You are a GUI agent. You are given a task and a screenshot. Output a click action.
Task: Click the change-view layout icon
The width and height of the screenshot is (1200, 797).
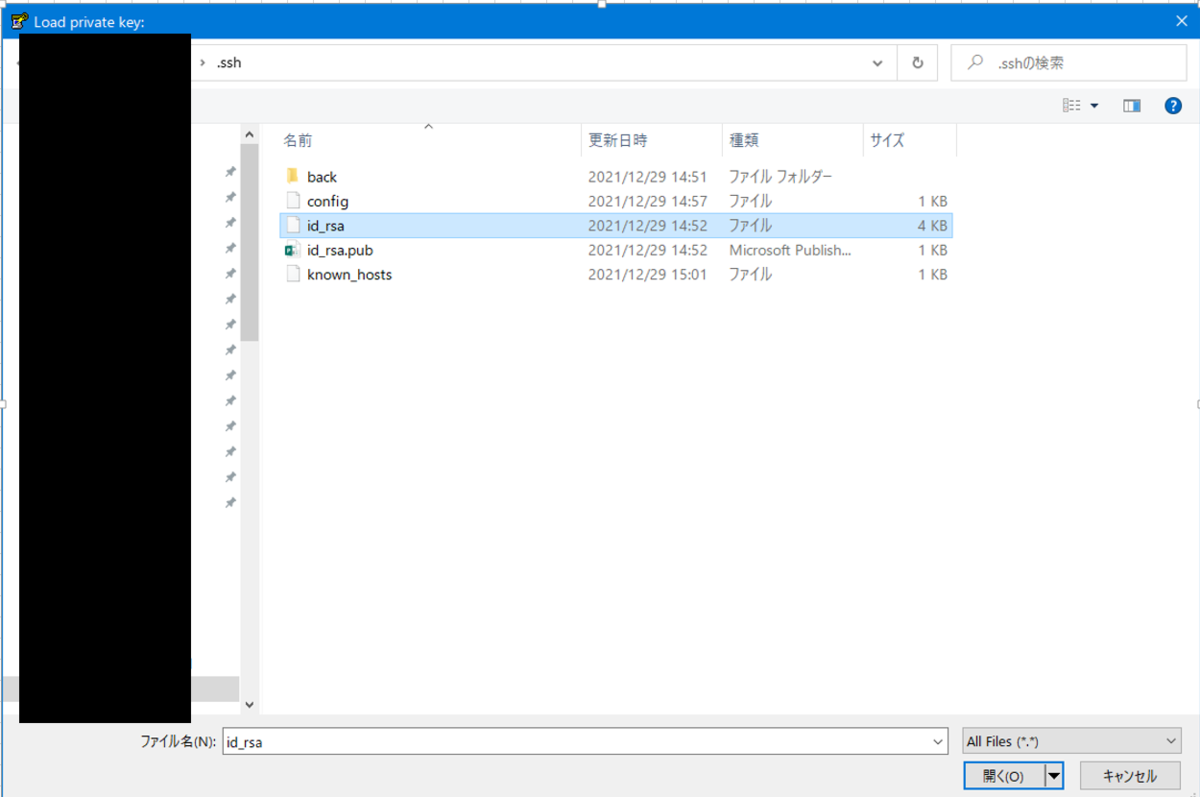click(x=1074, y=104)
